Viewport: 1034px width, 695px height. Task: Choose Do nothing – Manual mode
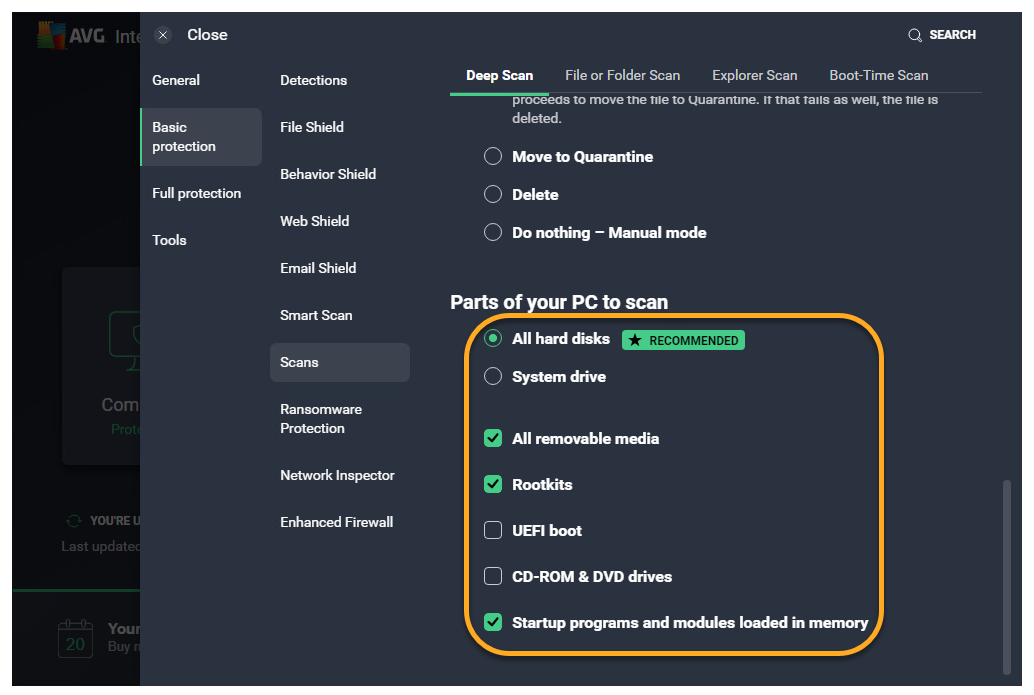(x=493, y=233)
